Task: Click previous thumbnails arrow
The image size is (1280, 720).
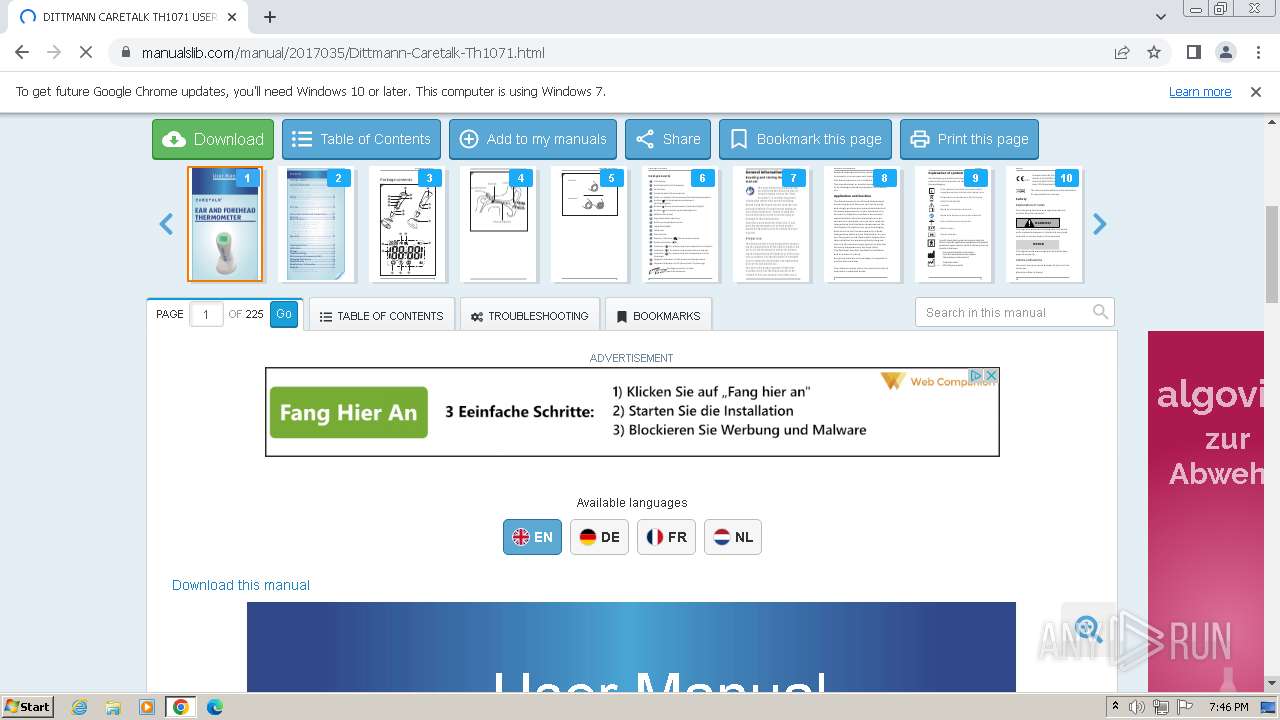Action: tap(167, 224)
